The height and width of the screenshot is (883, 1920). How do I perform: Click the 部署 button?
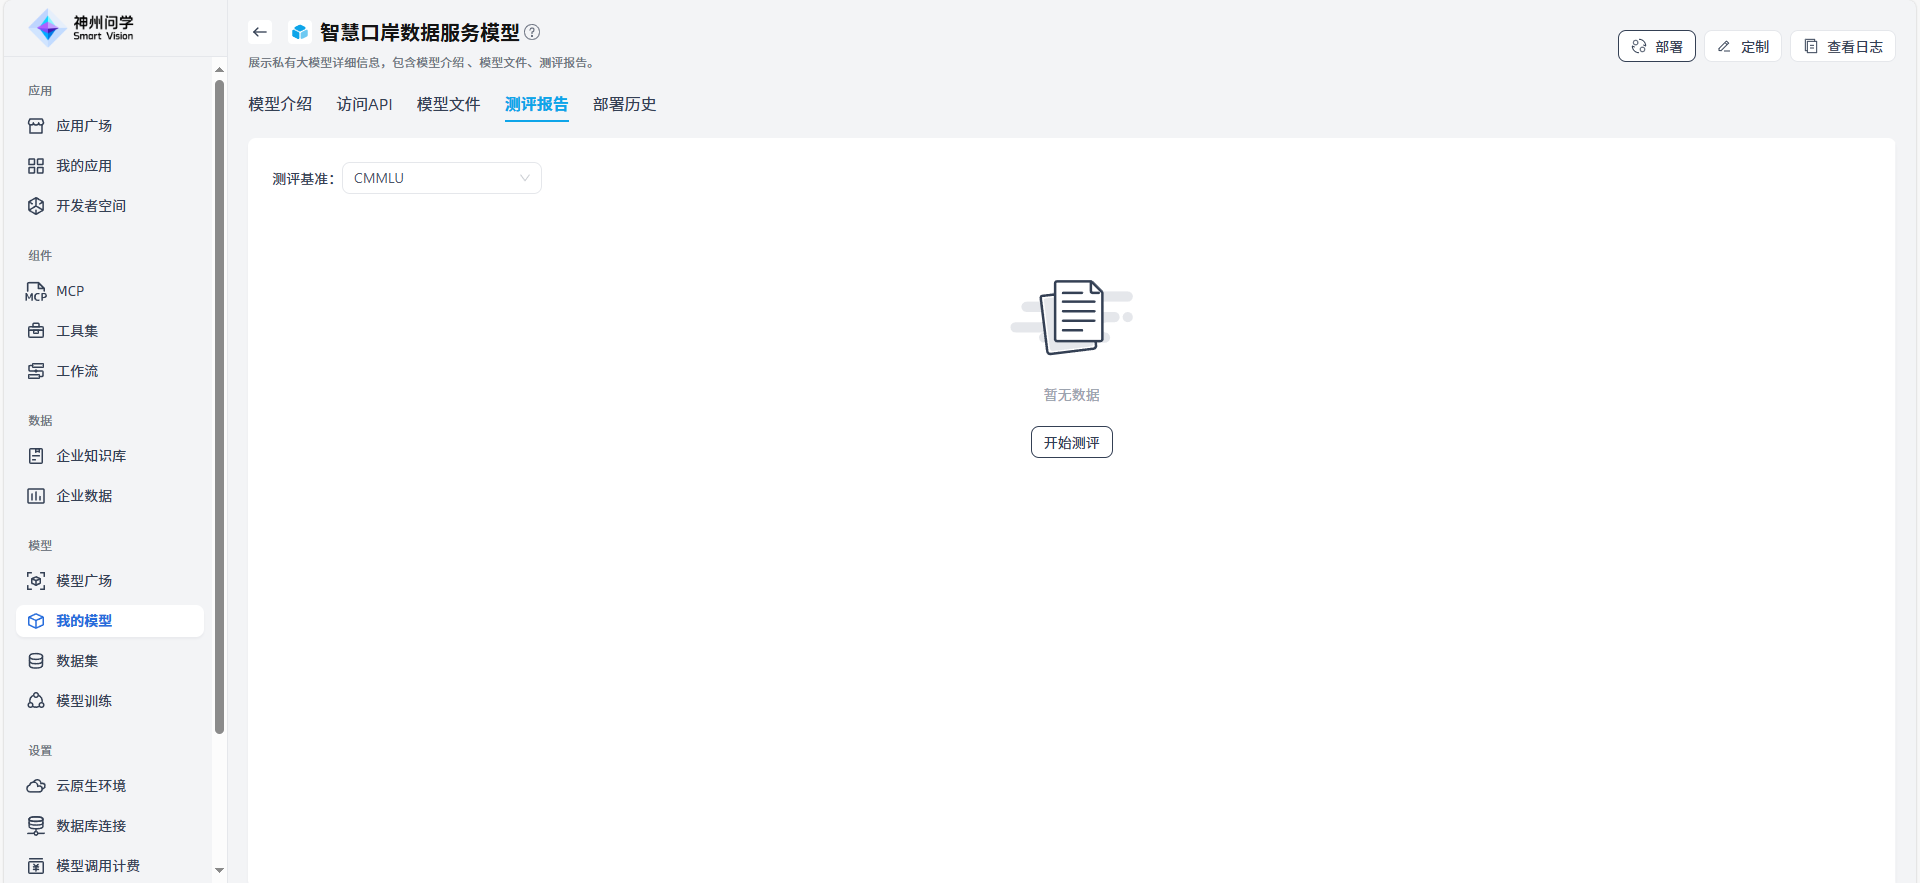coord(1656,46)
